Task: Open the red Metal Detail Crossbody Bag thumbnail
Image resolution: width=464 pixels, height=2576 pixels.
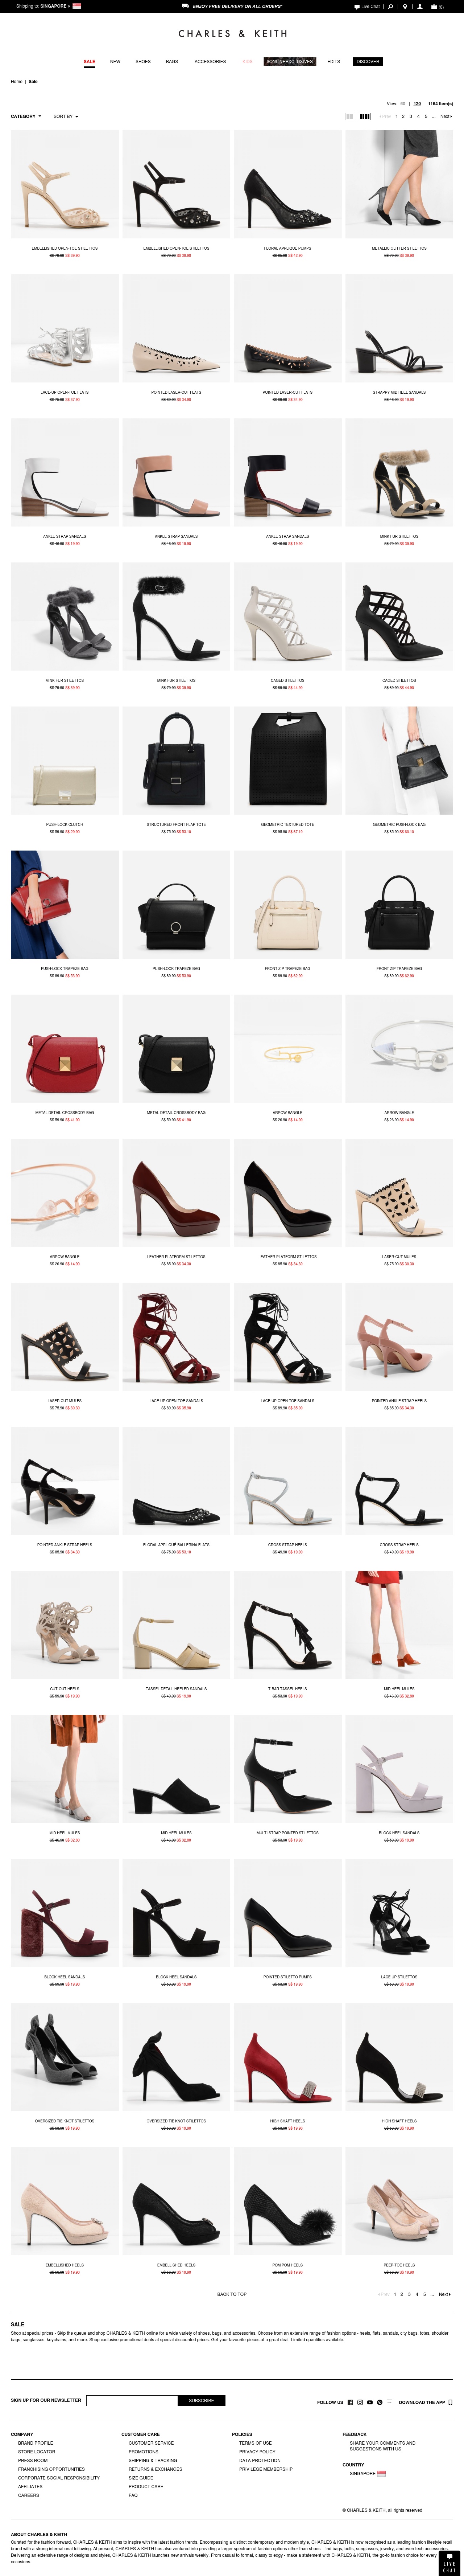Action: coord(65,1048)
